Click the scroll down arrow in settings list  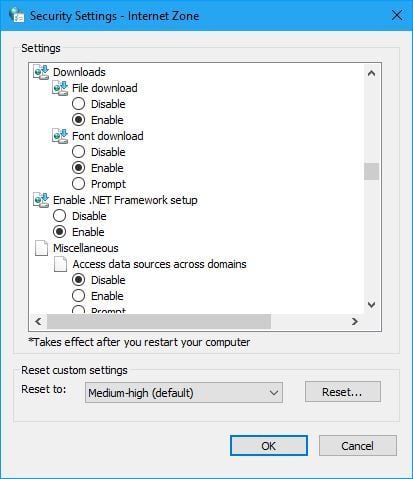[x=371, y=304]
